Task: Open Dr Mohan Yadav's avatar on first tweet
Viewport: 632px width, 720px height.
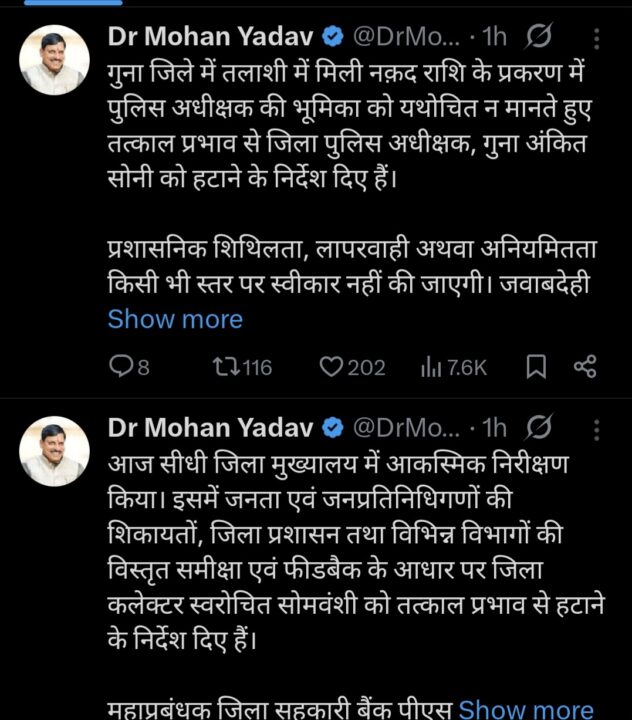Action: pyautogui.click(x=54, y=62)
